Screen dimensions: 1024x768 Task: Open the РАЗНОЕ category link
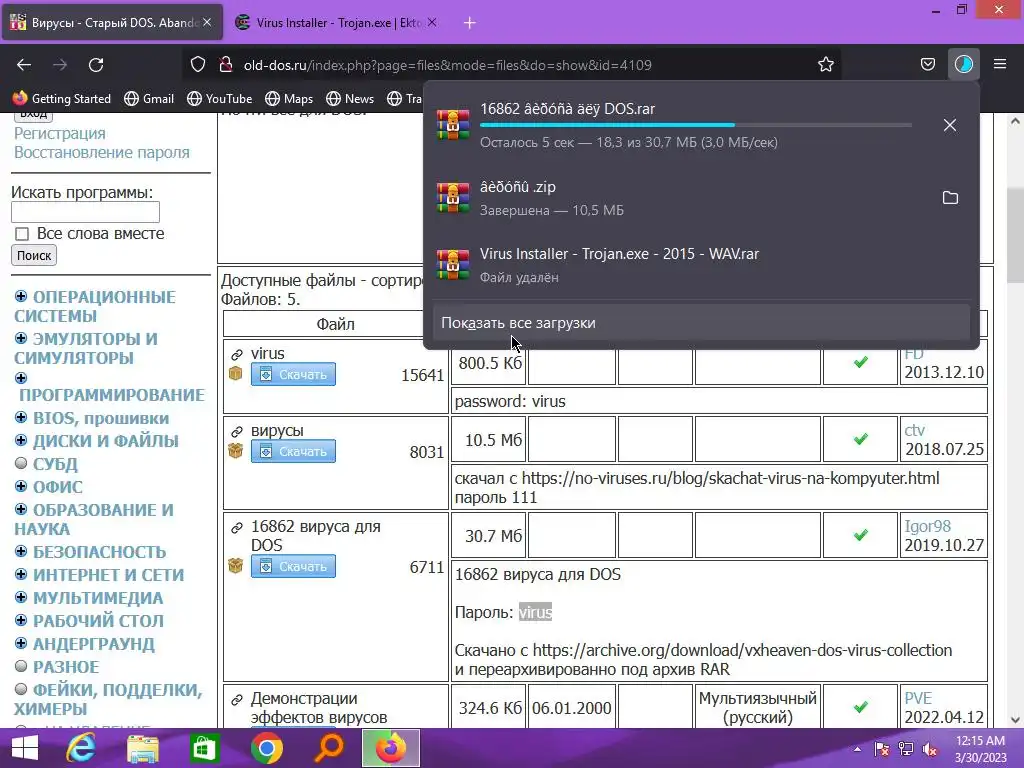click(x=66, y=667)
